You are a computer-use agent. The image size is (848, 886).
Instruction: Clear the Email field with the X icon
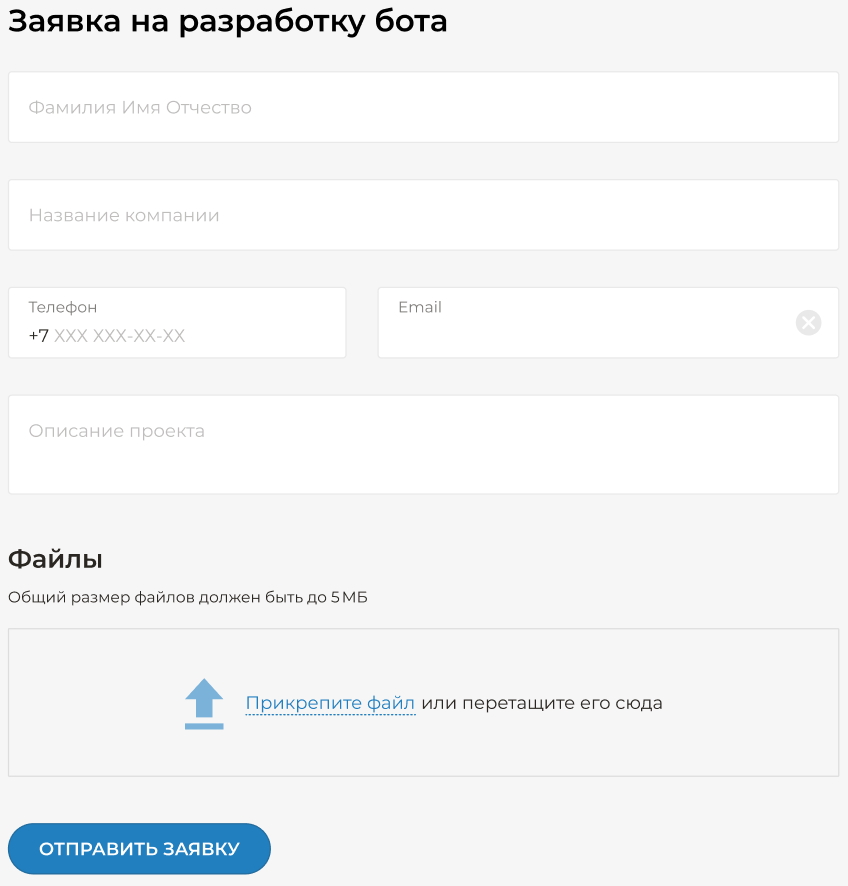point(808,322)
